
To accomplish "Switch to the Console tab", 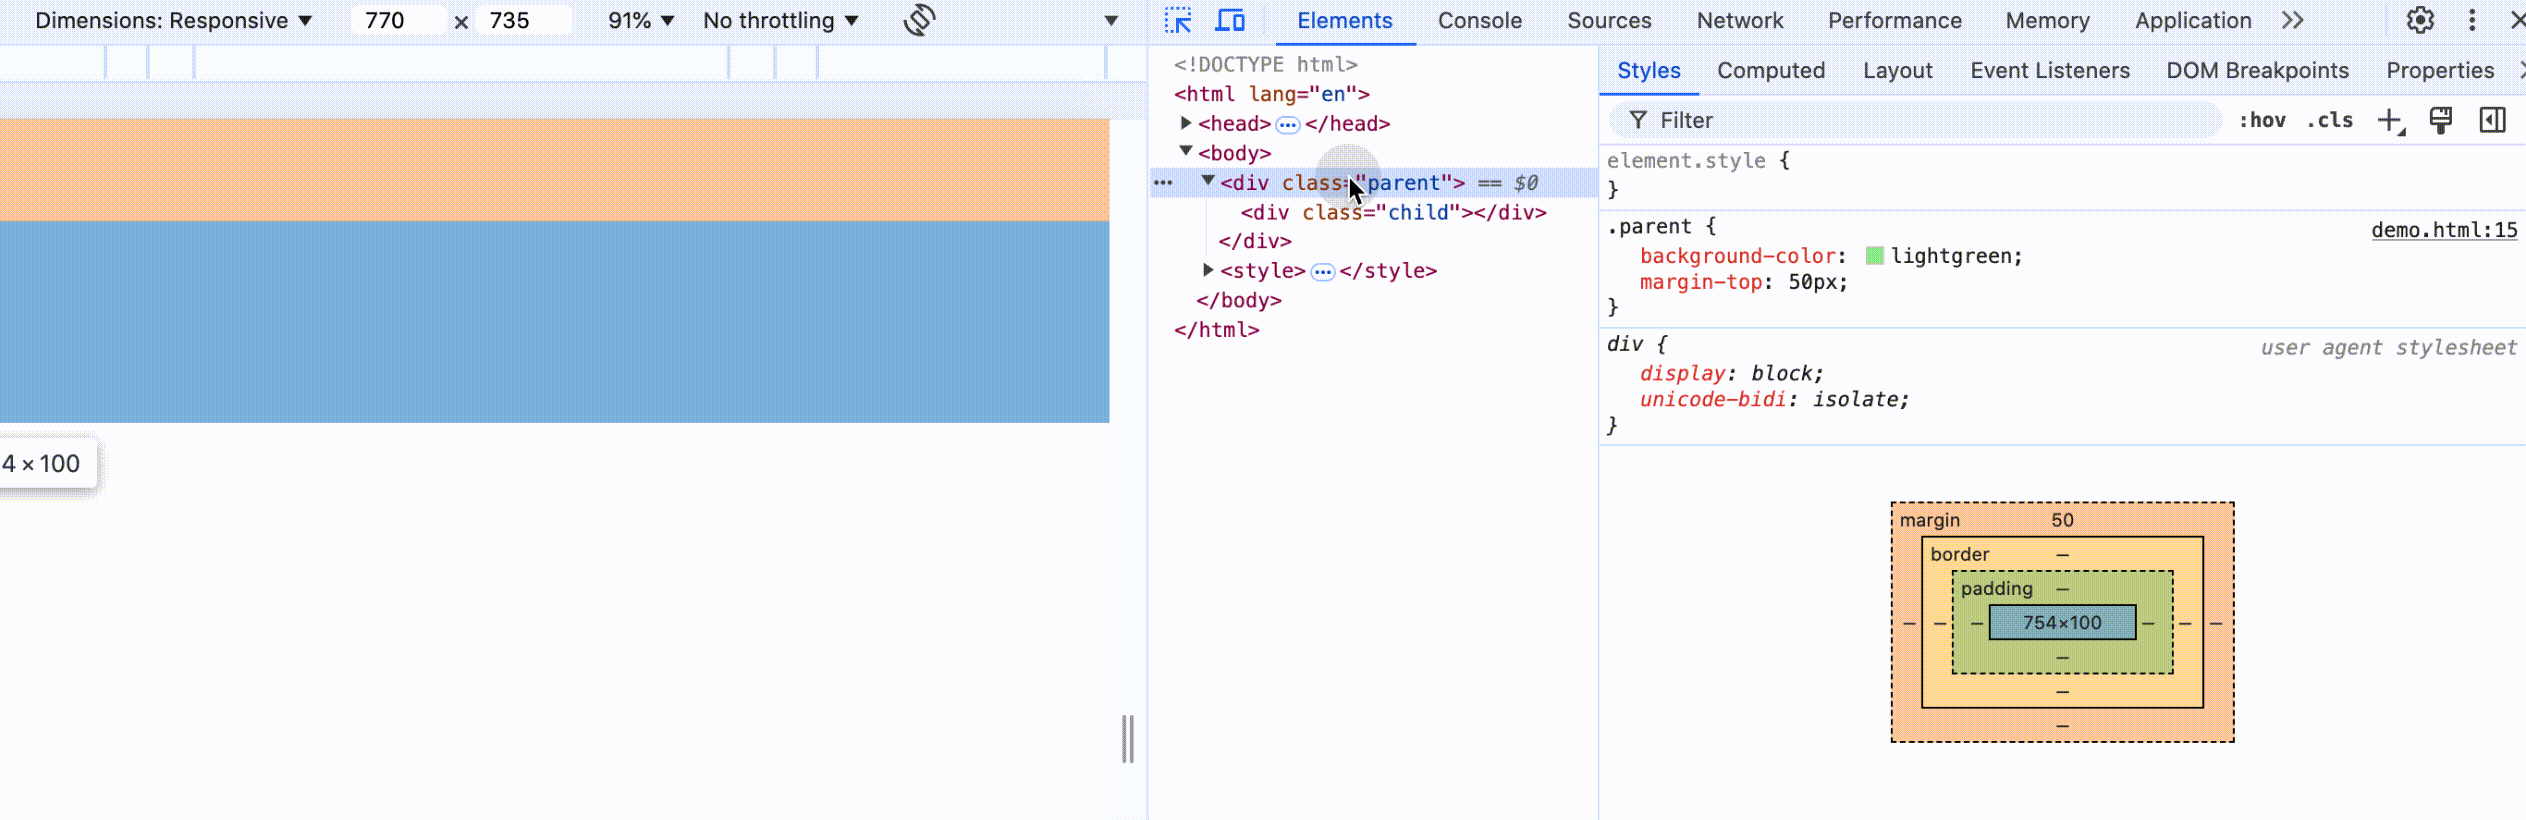I will tap(1480, 21).
